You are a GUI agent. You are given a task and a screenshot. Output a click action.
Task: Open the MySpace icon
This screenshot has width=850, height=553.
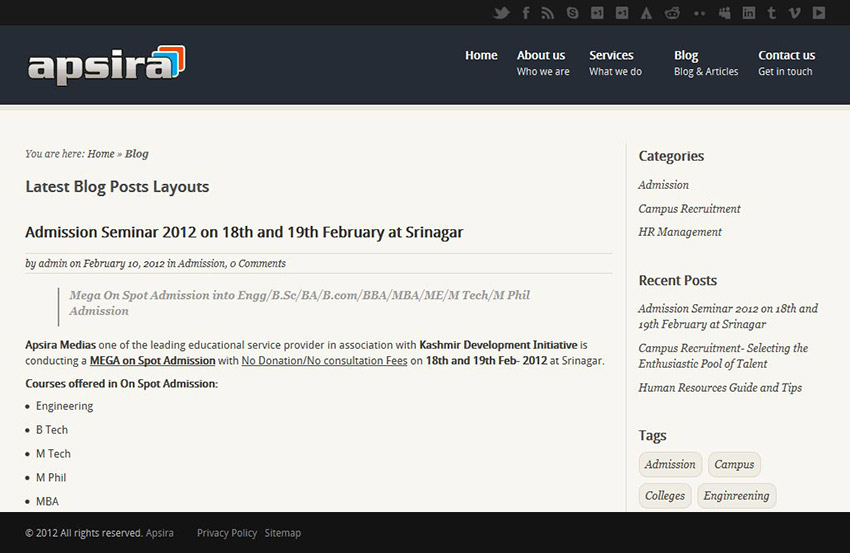tap(724, 12)
